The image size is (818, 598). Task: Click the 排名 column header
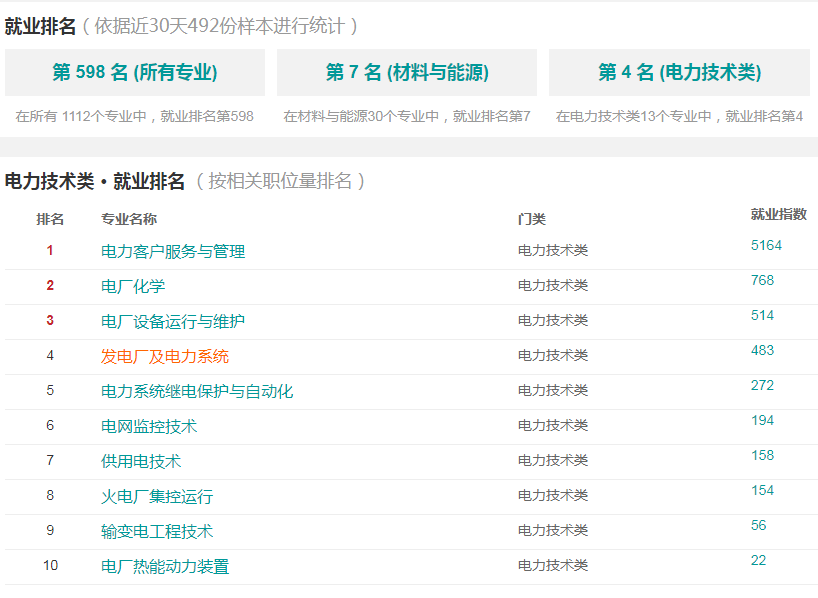(x=50, y=219)
